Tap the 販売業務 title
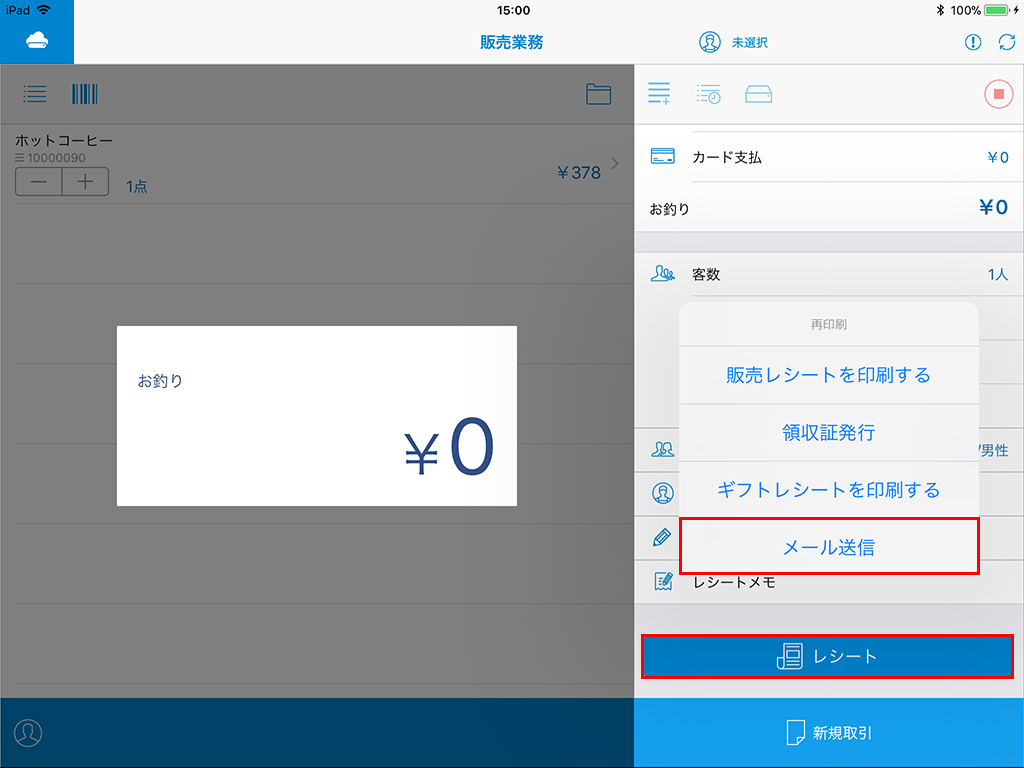1024x768 pixels. click(x=512, y=42)
